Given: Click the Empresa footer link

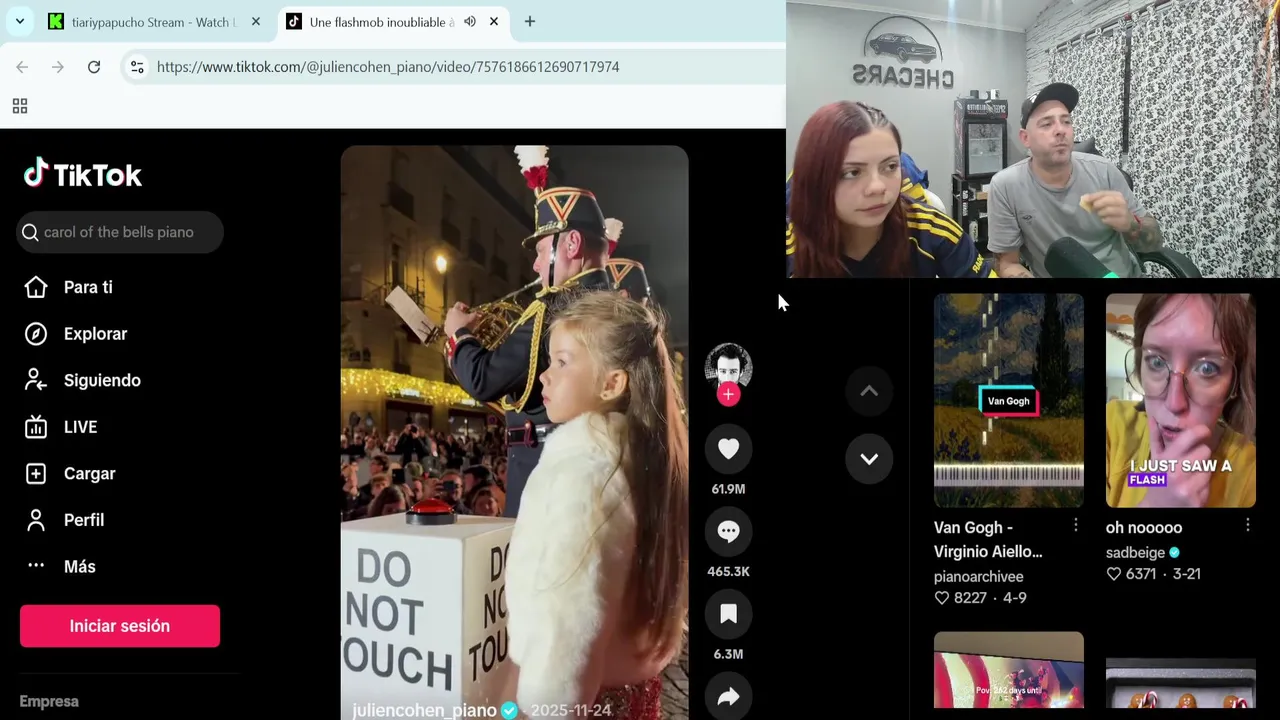Looking at the screenshot, I should (49, 701).
